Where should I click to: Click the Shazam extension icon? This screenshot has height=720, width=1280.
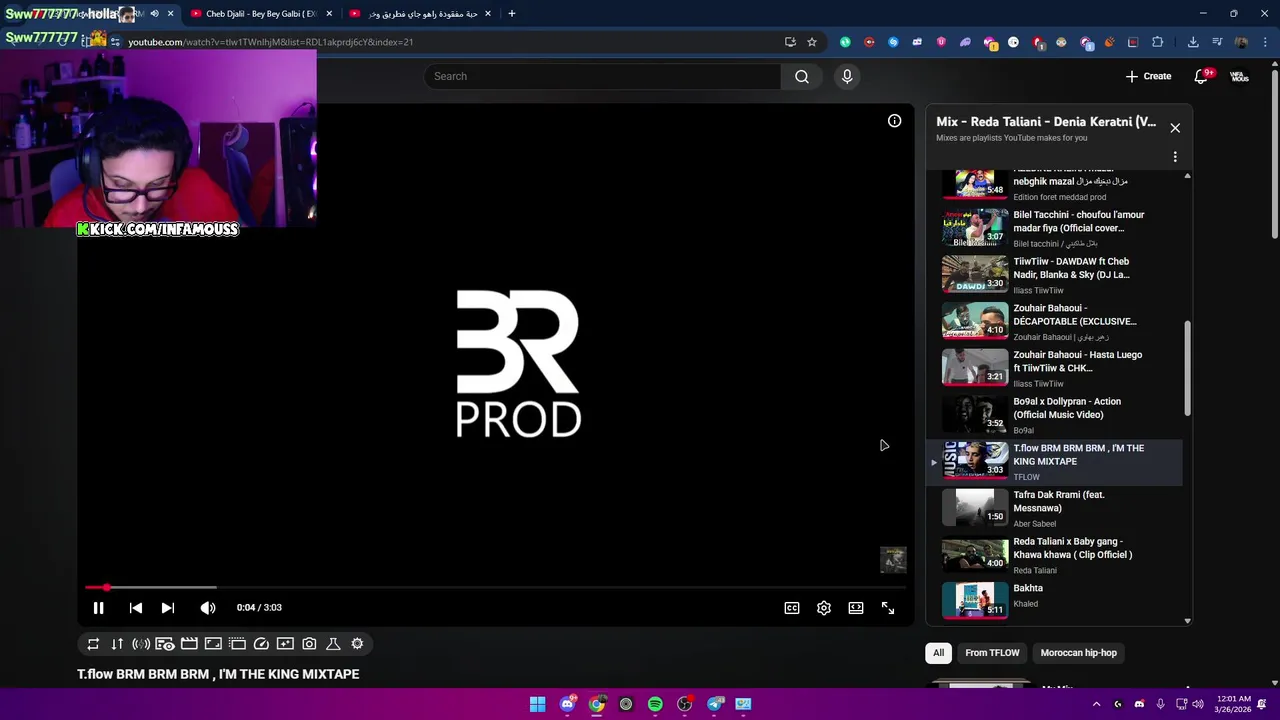893,42
